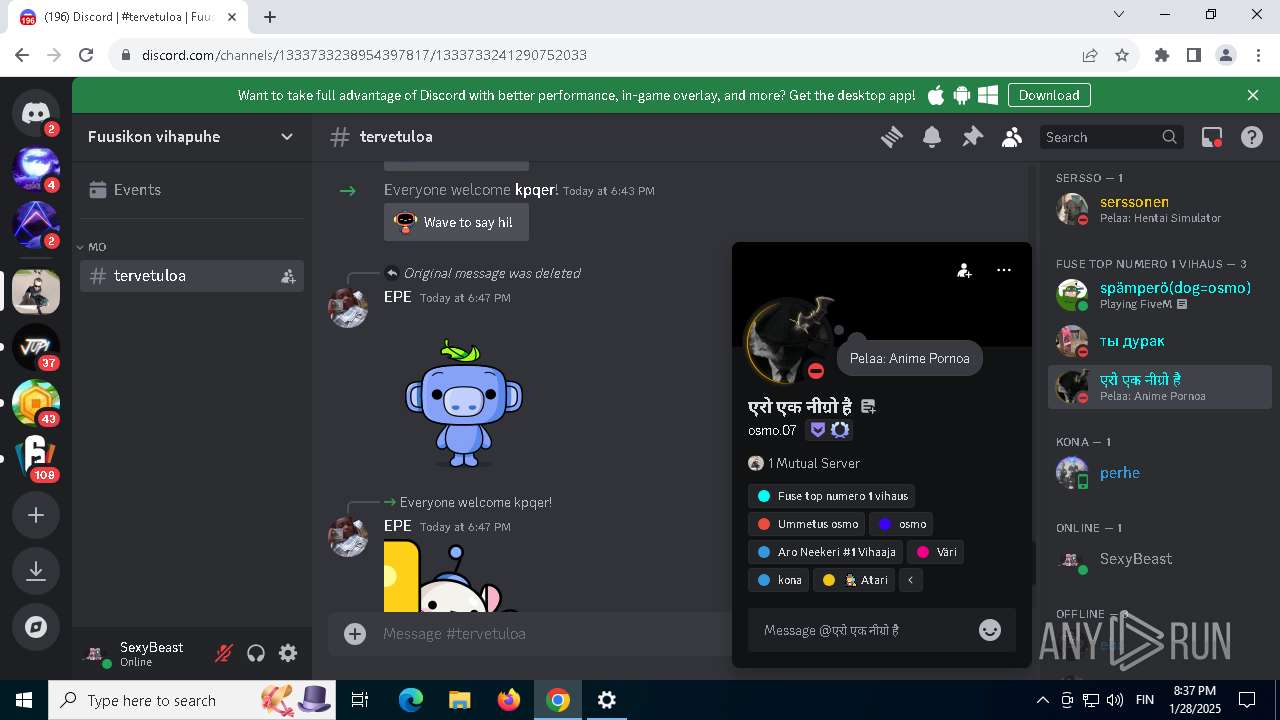Collapse the MO channel category
This screenshot has width=1280, height=720.
coord(92,247)
